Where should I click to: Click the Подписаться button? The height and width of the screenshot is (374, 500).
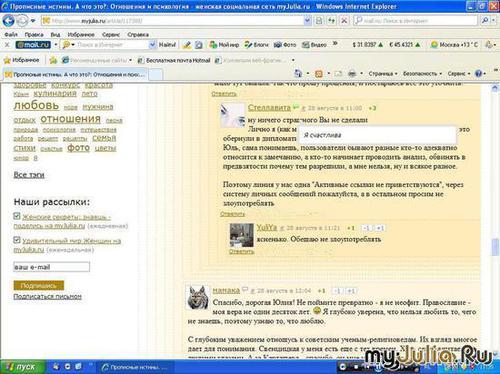39,285
